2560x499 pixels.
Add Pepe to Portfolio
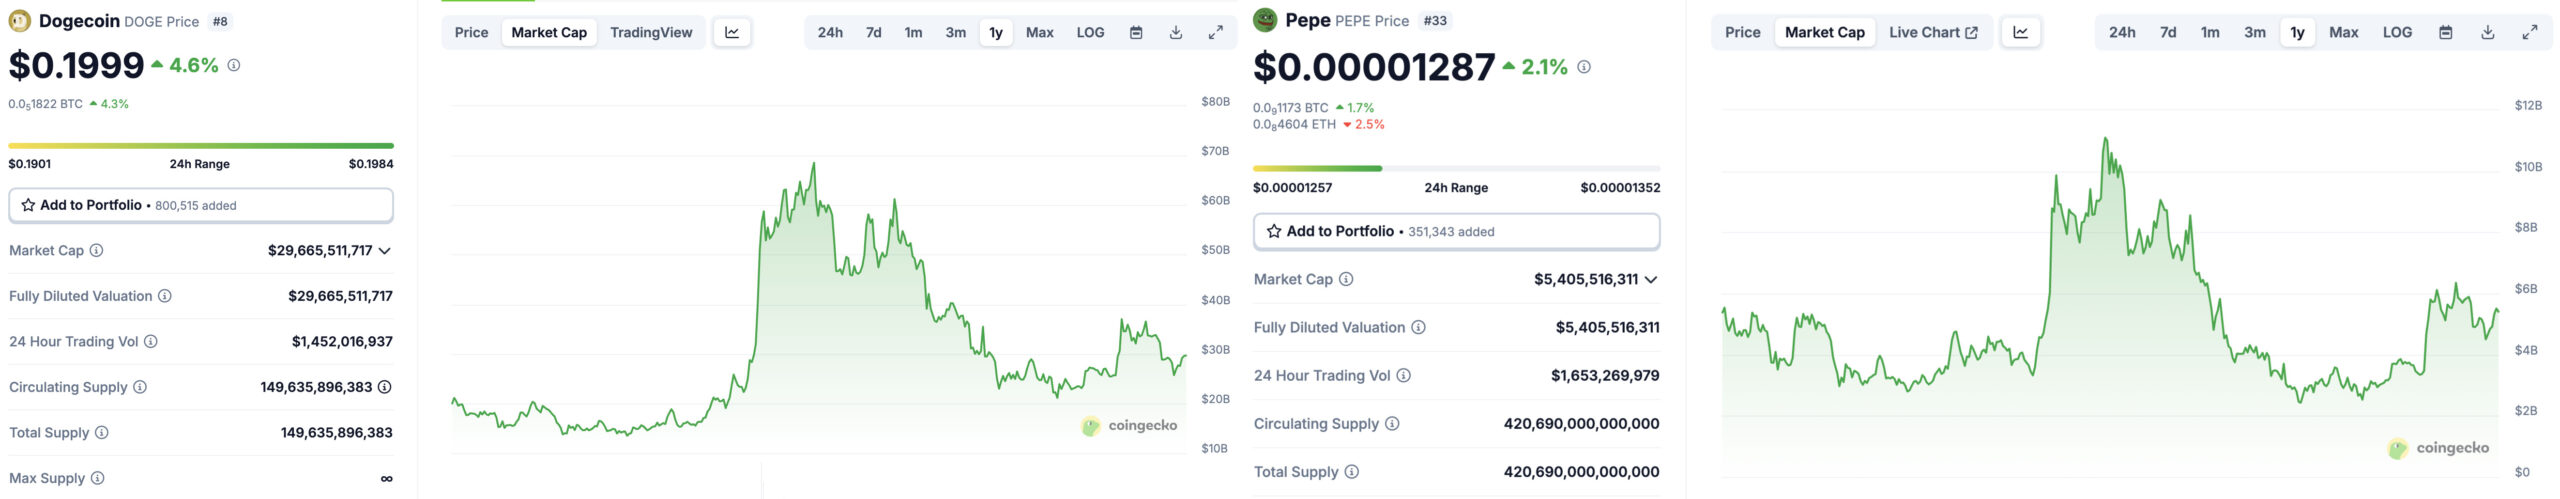[x=1456, y=231]
